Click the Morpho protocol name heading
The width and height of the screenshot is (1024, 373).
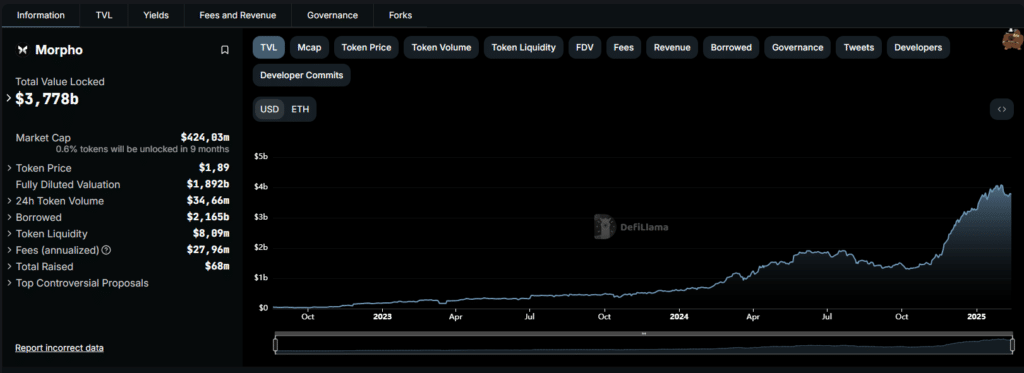pos(59,50)
